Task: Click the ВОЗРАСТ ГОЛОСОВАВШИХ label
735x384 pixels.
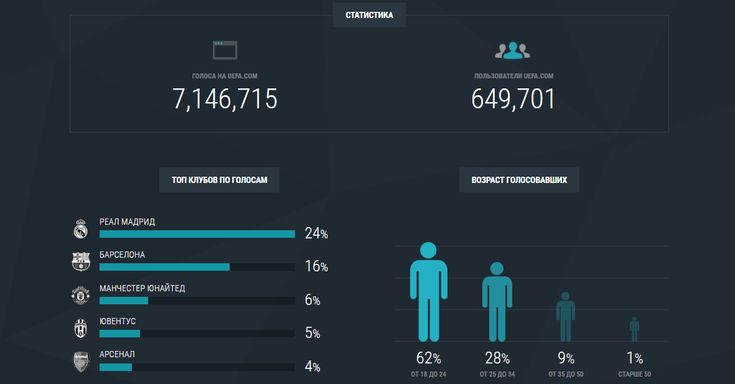Action: (519, 180)
